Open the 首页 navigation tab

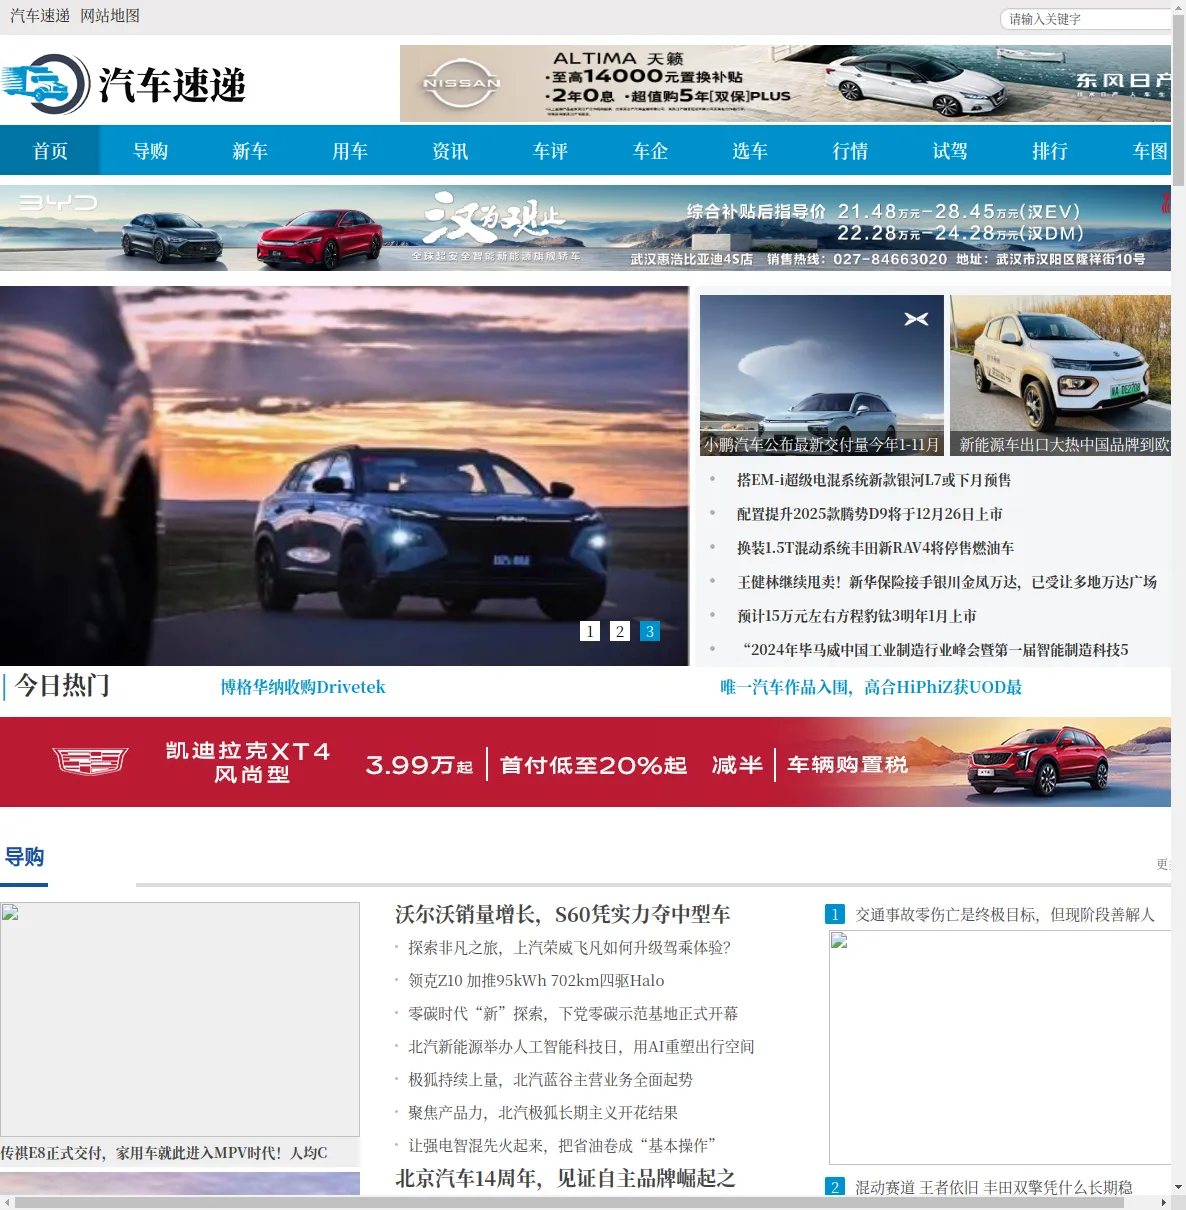pos(50,151)
